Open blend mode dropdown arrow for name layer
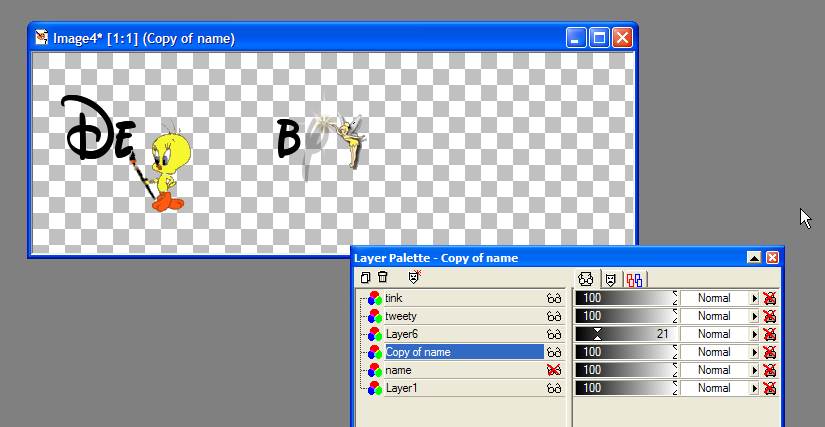Image resolution: width=825 pixels, height=427 pixels. 754,370
